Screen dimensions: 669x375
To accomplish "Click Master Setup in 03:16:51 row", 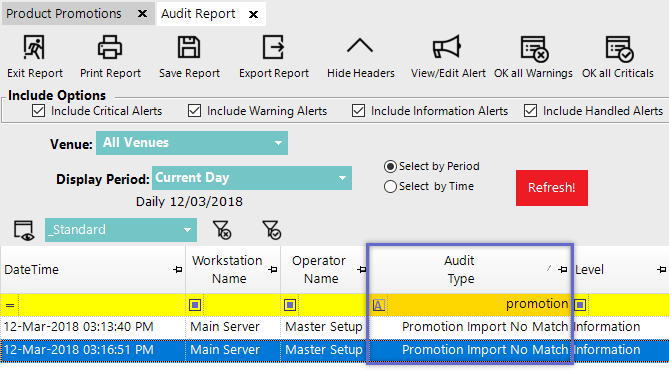I will [x=324, y=350].
